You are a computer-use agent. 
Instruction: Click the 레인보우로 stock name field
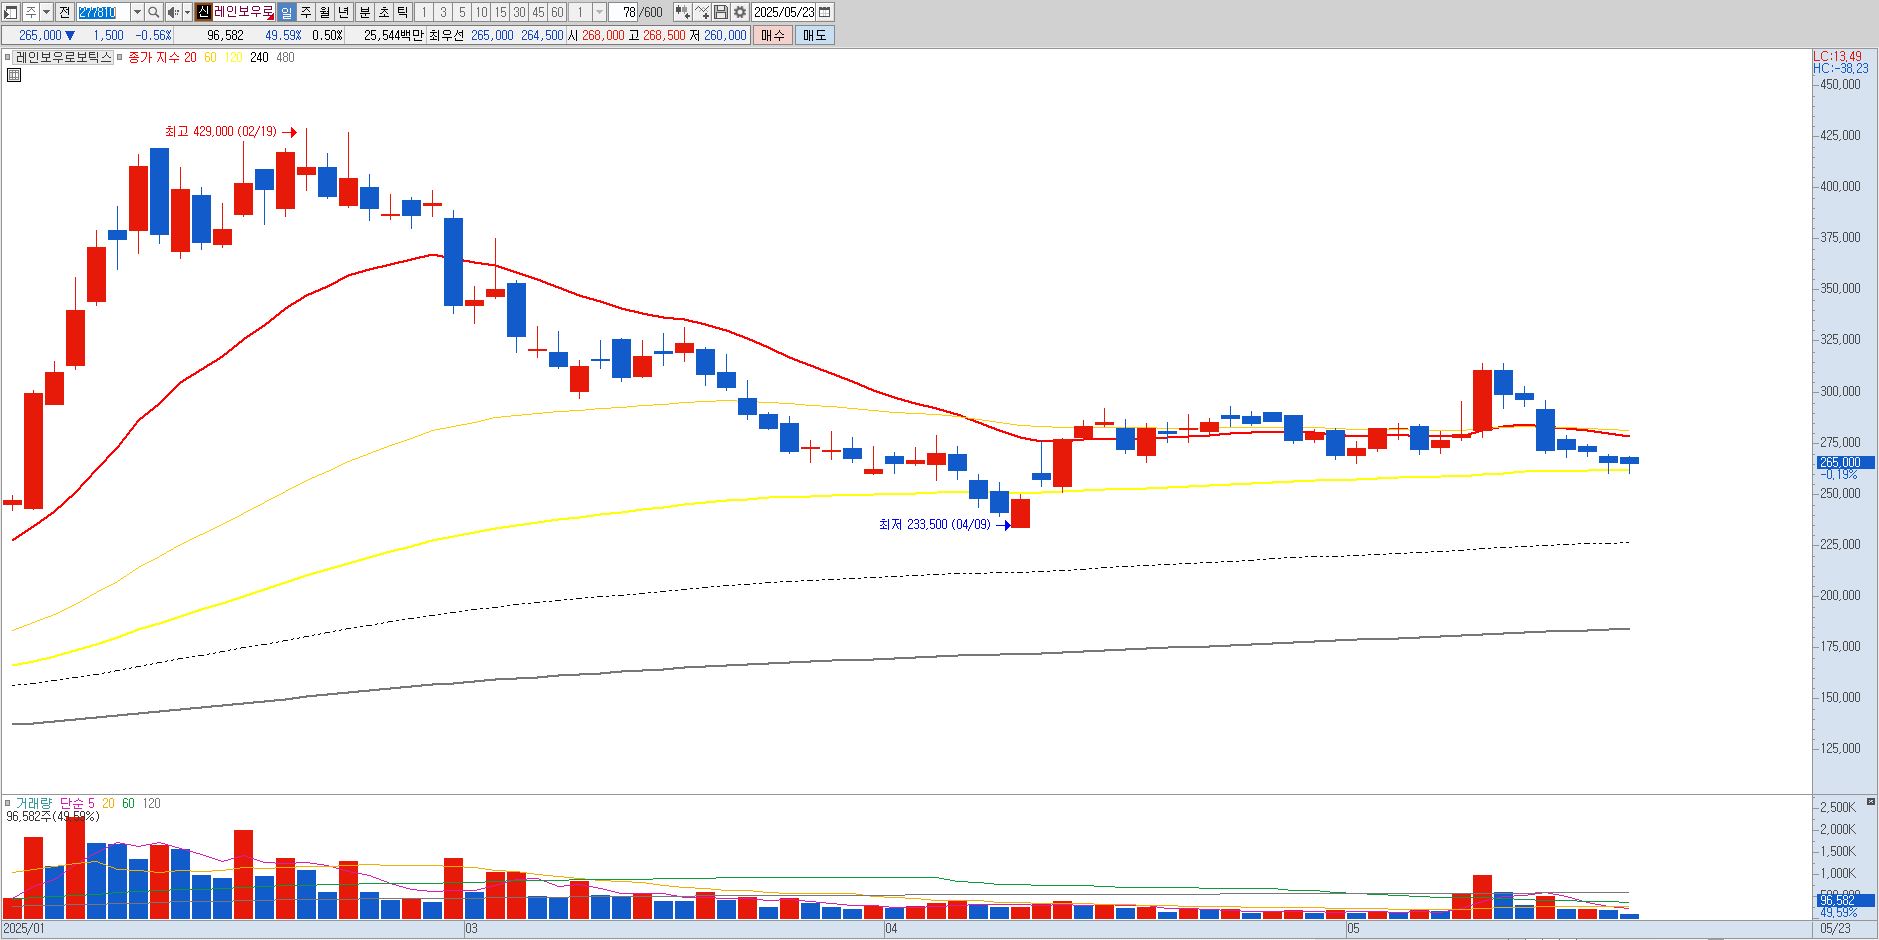pyautogui.click(x=244, y=12)
